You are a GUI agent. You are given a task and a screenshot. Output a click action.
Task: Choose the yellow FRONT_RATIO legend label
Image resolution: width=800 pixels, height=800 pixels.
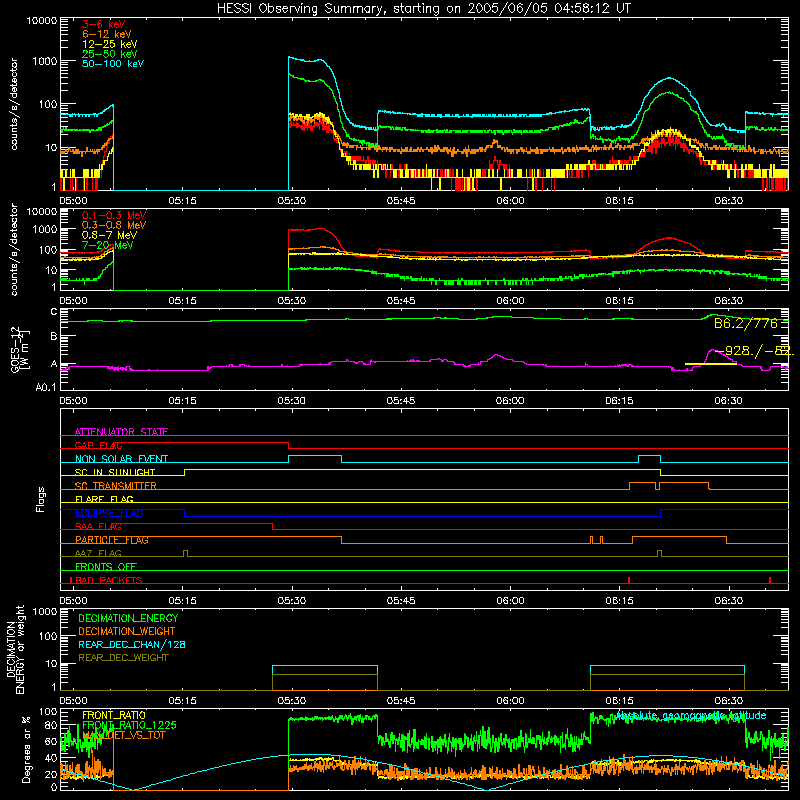[x=114, y=715]
